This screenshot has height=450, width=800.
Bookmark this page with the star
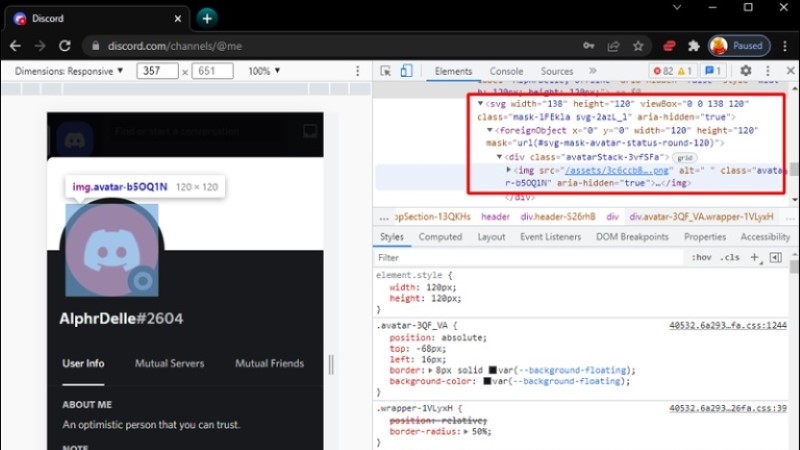(638, 46)
